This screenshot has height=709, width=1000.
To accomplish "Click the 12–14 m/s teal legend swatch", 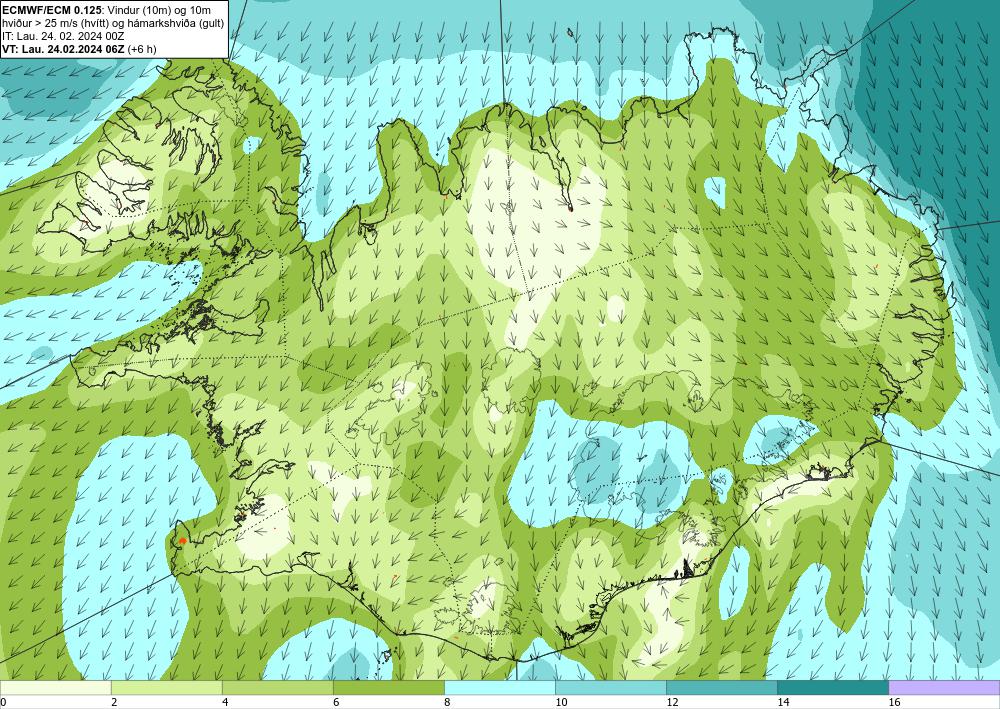I will [722, 688].
